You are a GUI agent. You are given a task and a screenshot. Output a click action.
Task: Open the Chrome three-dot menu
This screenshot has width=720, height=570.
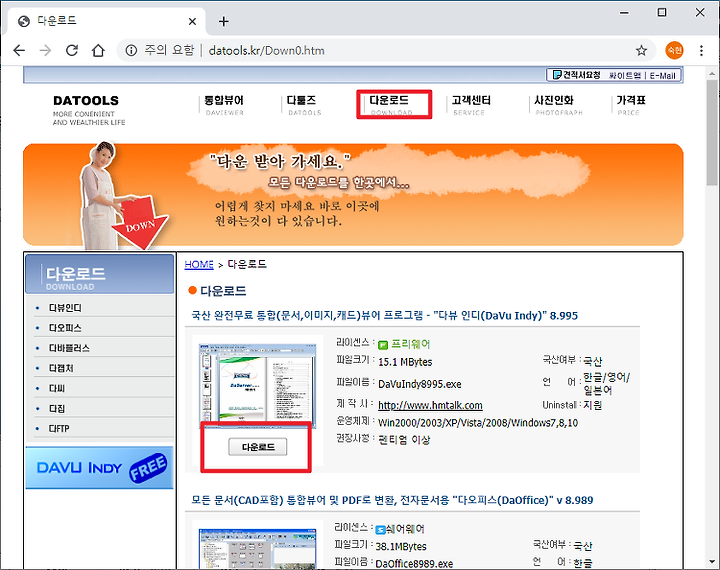[x=701, y=50]
